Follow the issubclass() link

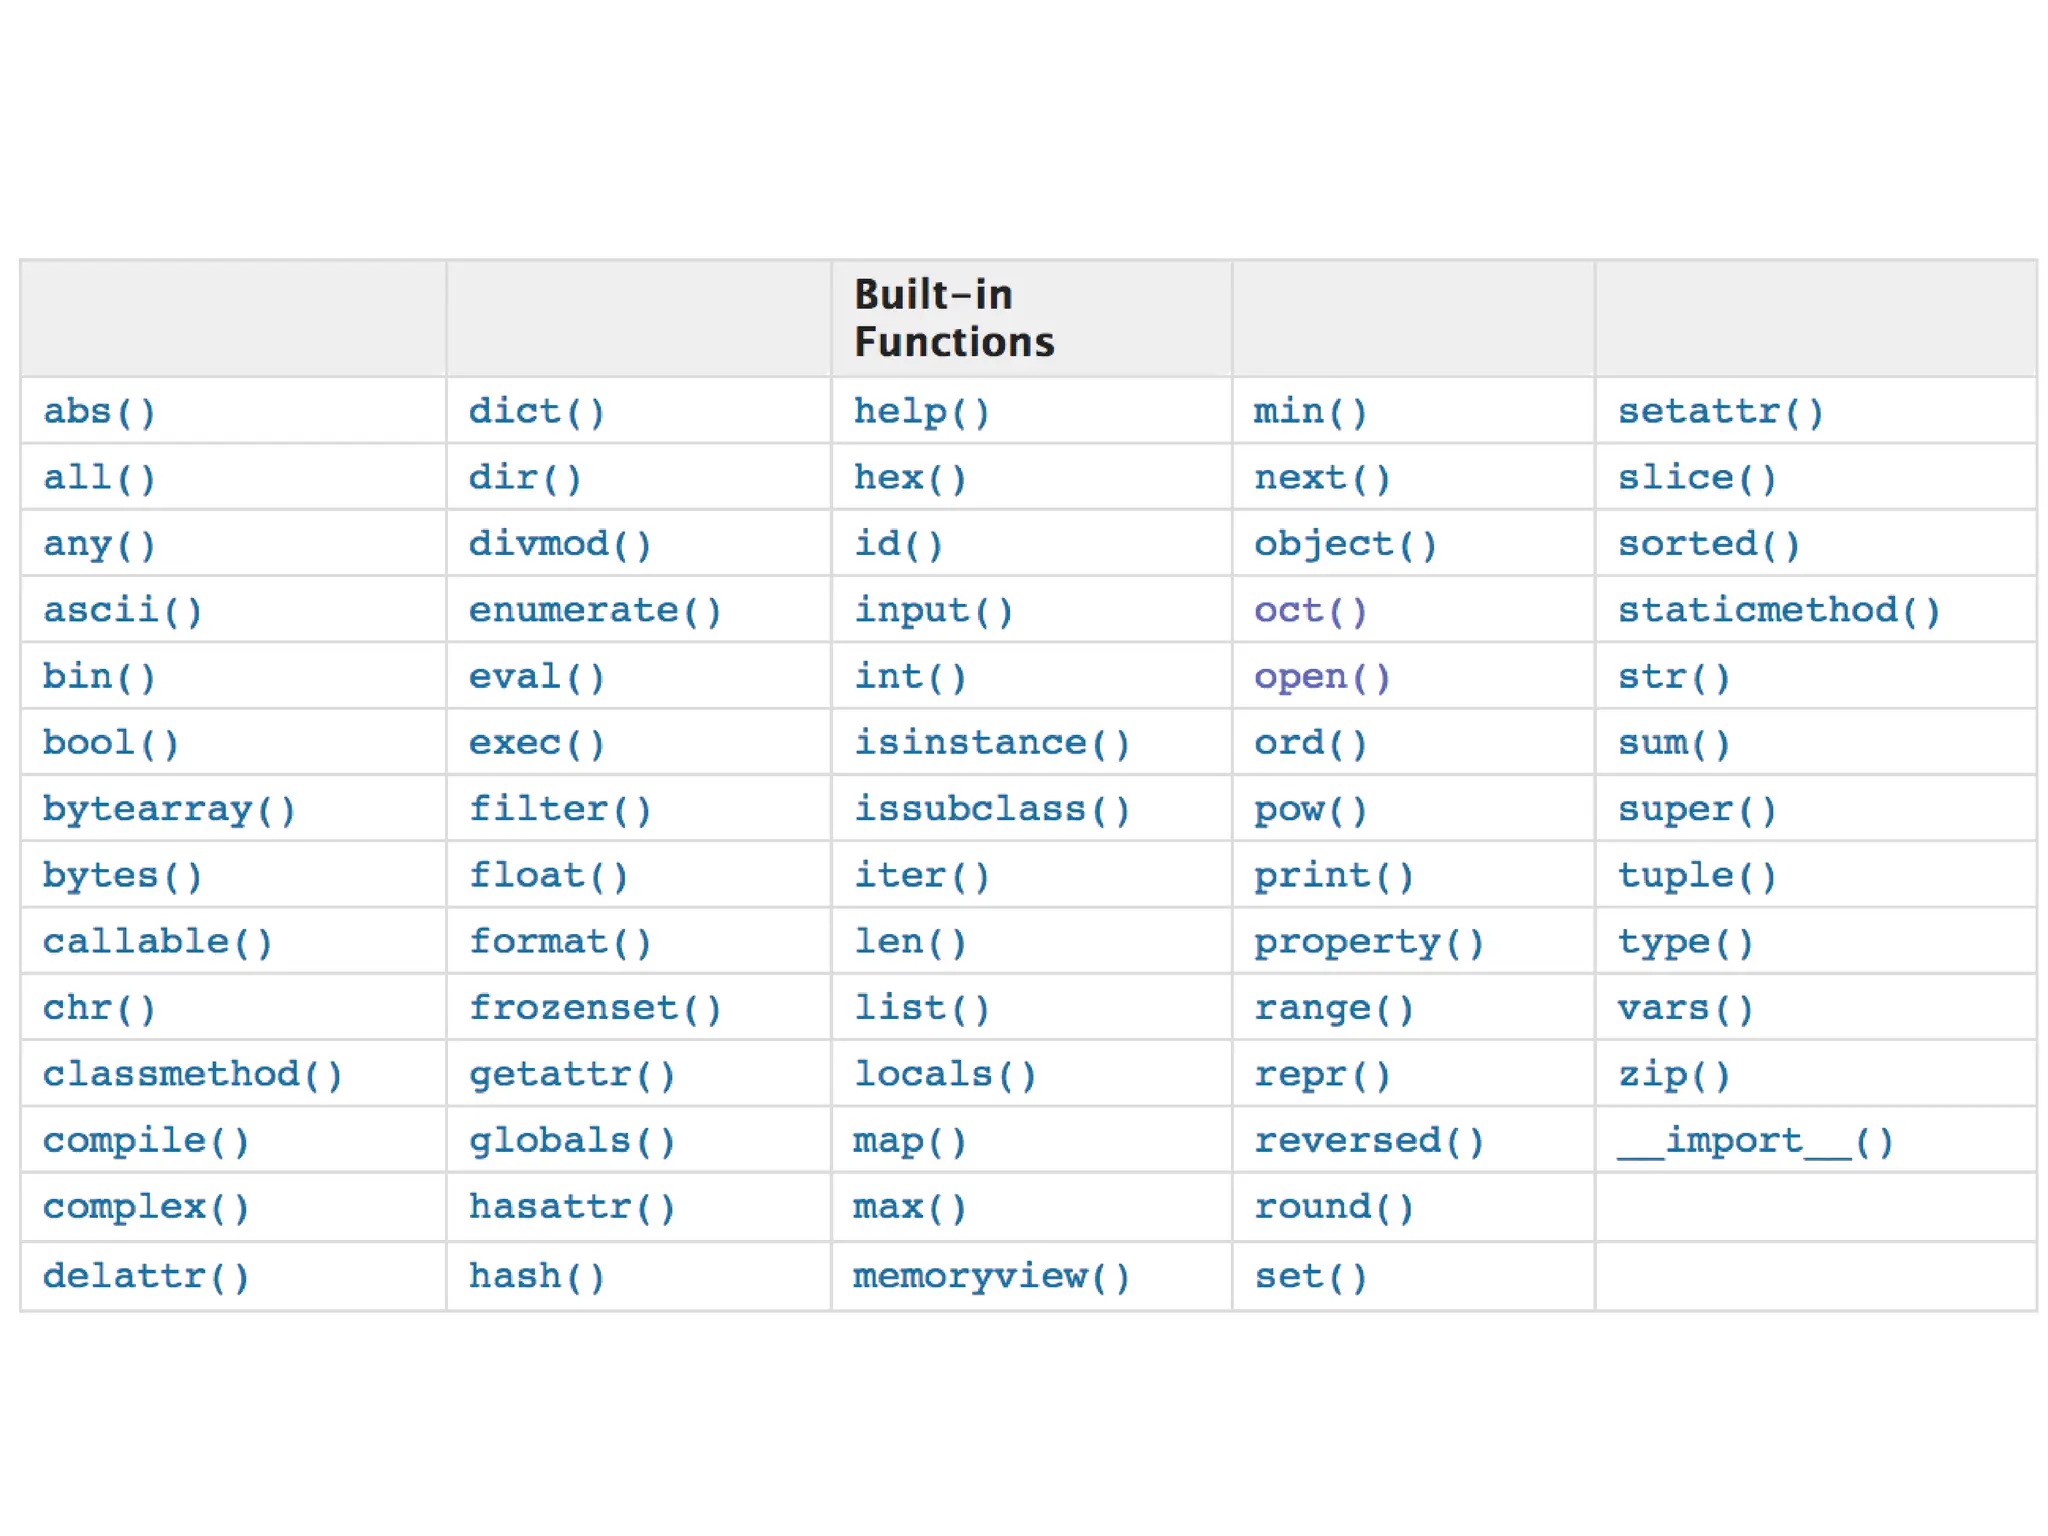(x=991, y=810)
